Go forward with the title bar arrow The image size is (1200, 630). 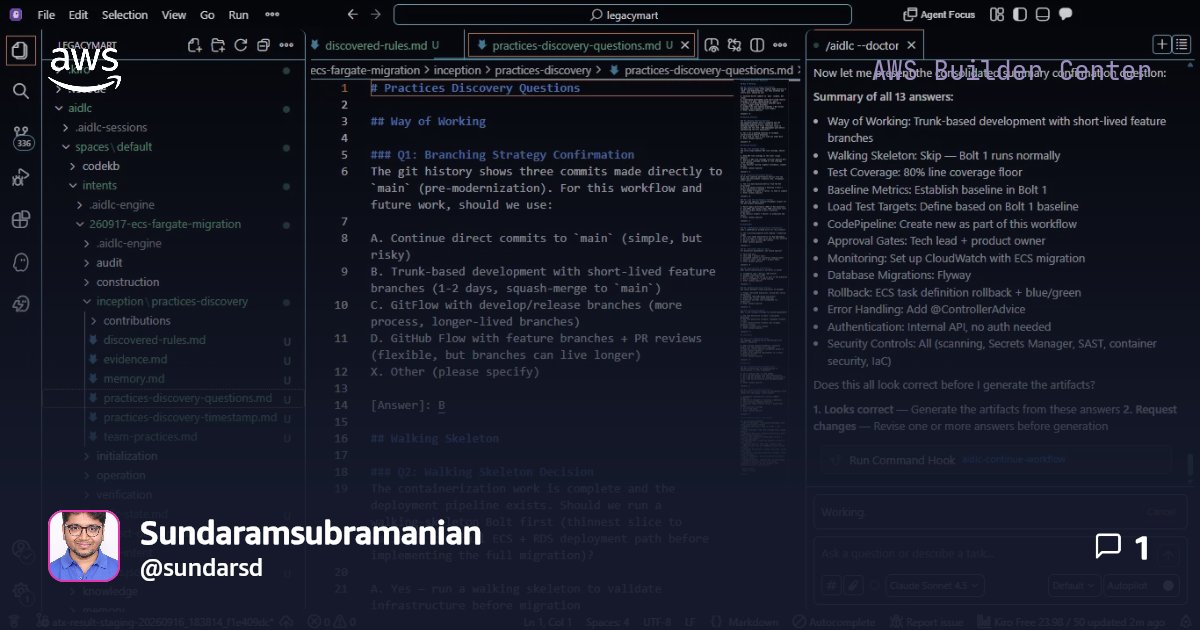(x=375, y=15)
